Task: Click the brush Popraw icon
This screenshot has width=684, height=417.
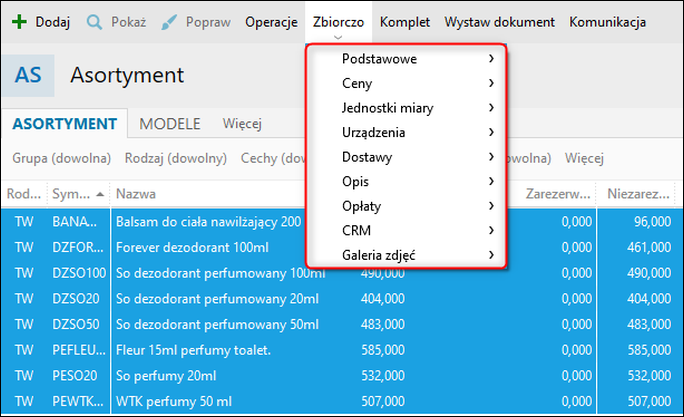Action: pyautogui.click(x=169, y=22)
